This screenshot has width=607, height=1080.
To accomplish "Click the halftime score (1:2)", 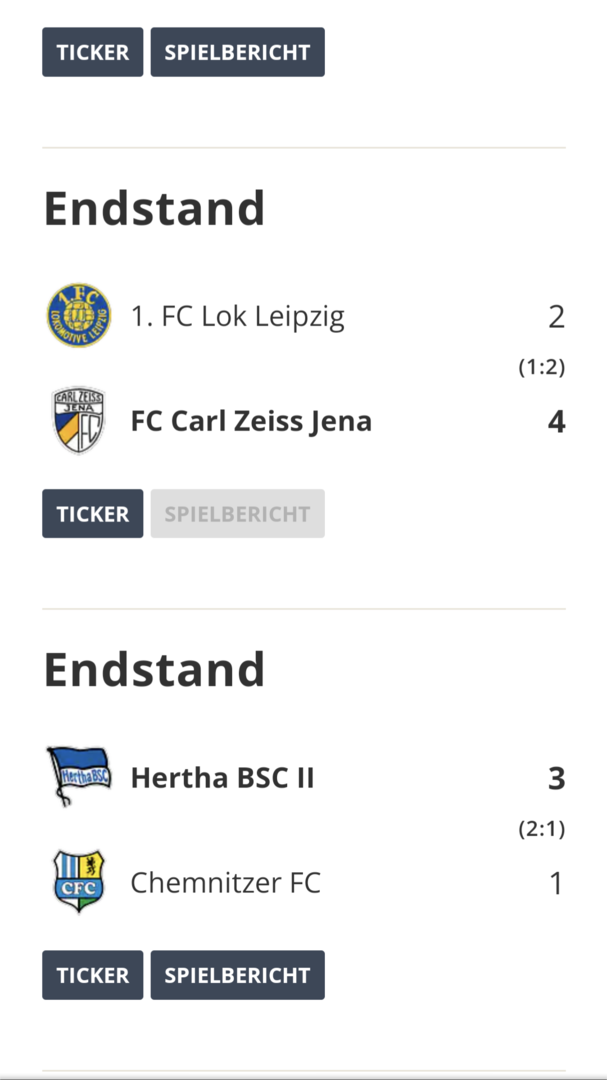I will coord(541,368).
